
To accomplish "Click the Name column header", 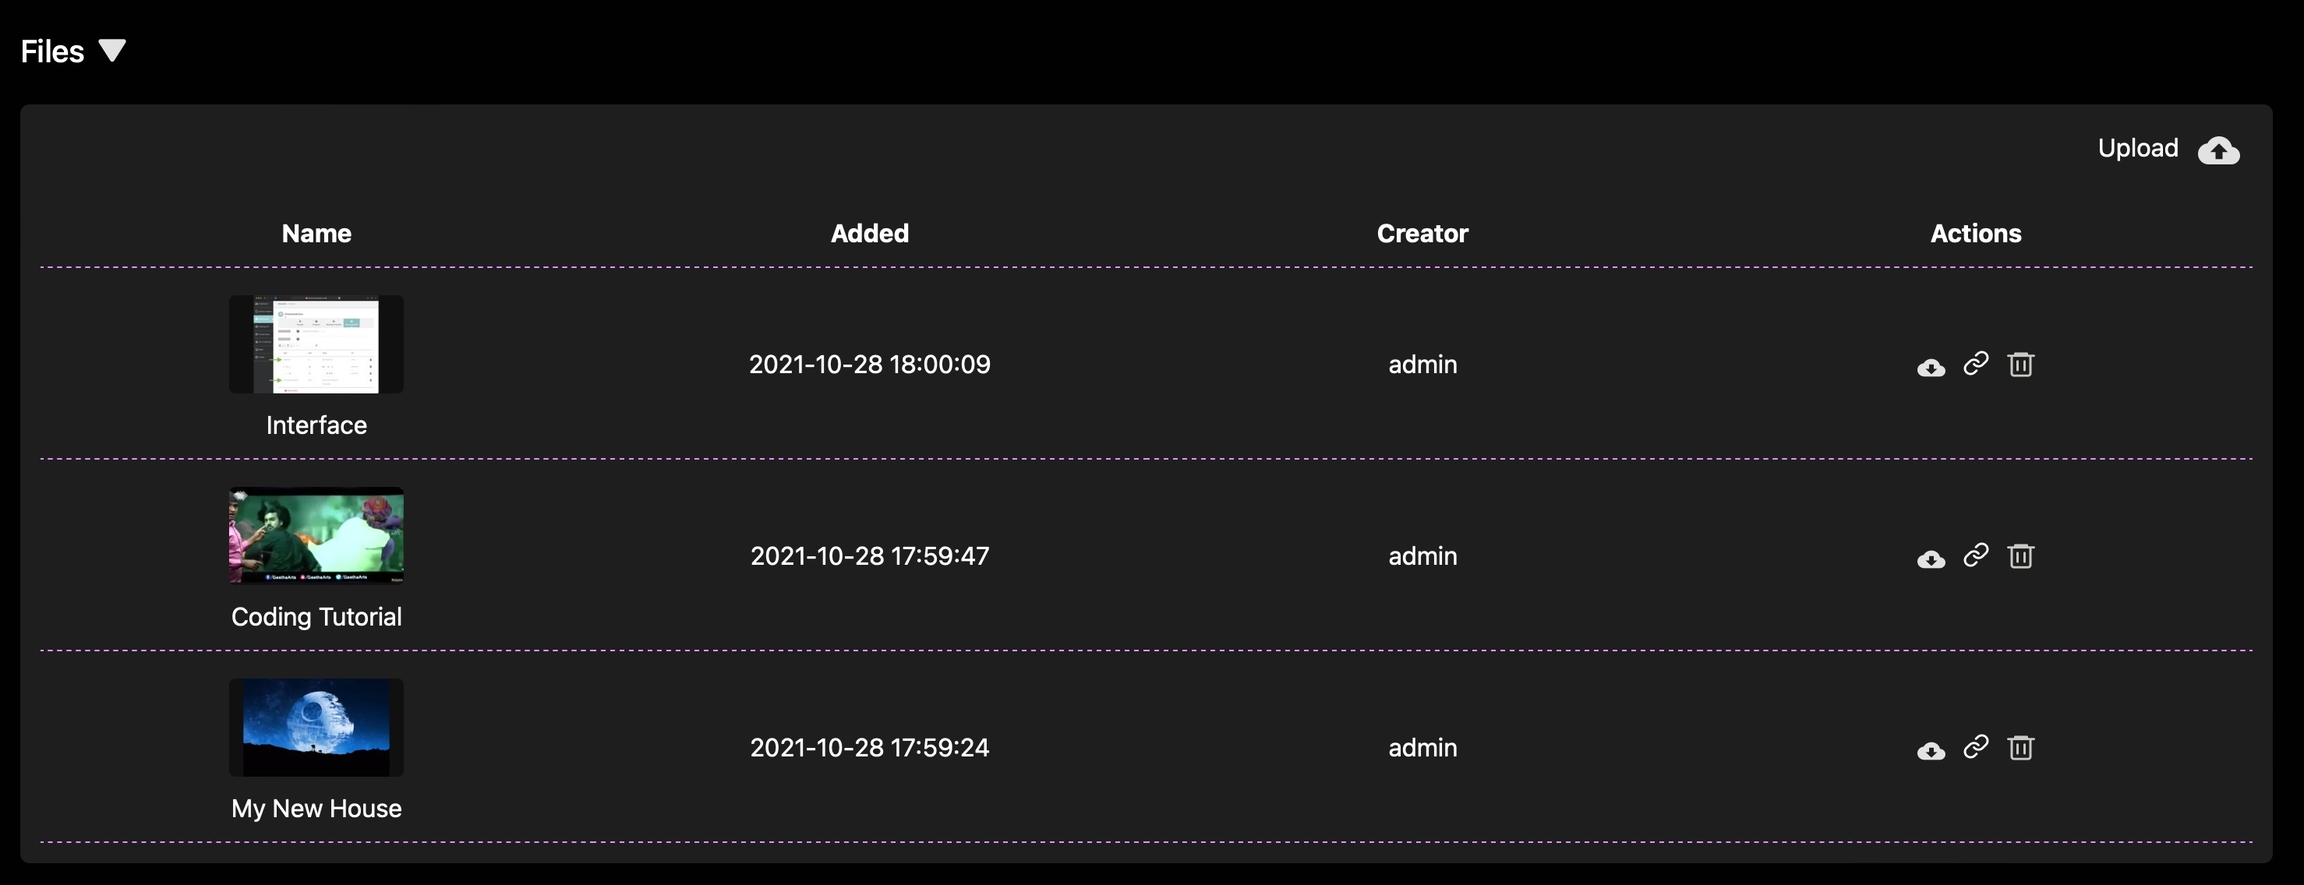I will pos(316,233).
